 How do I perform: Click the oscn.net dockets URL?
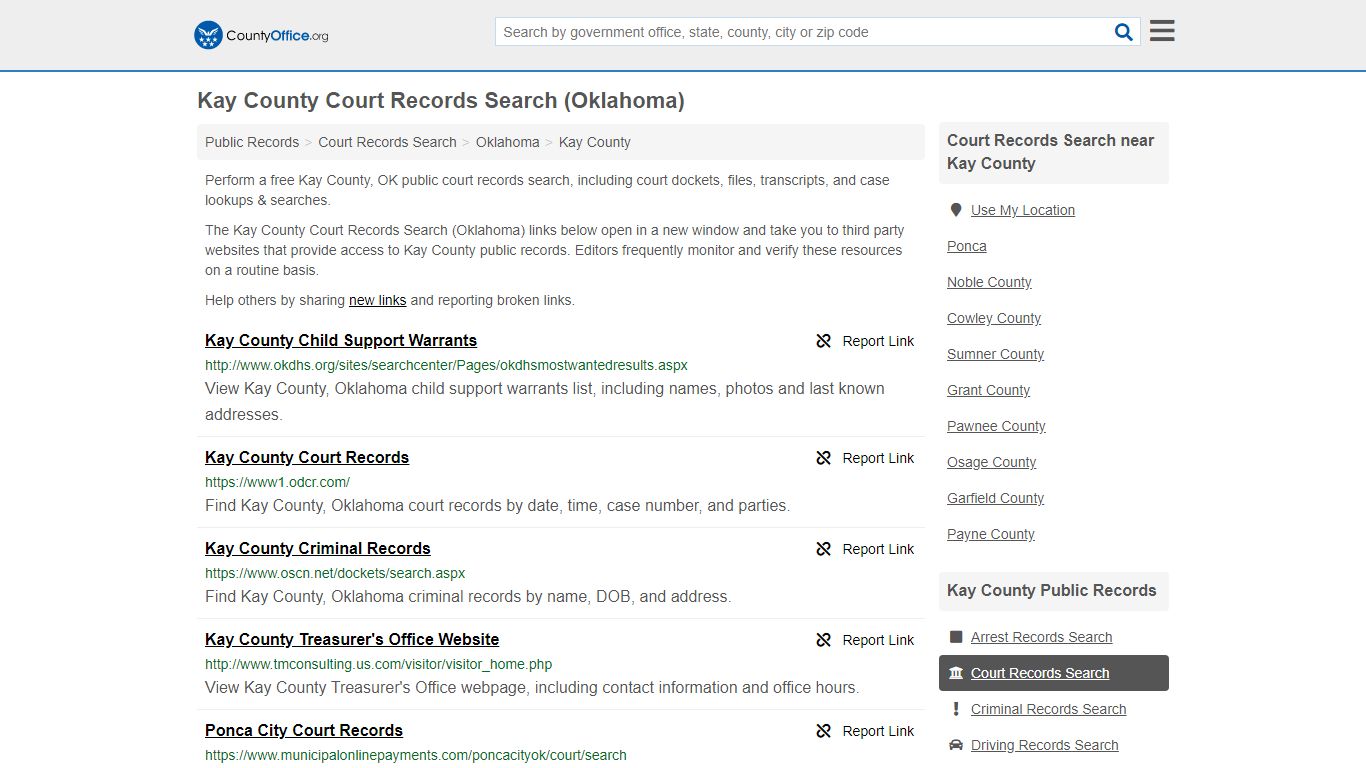335,573
